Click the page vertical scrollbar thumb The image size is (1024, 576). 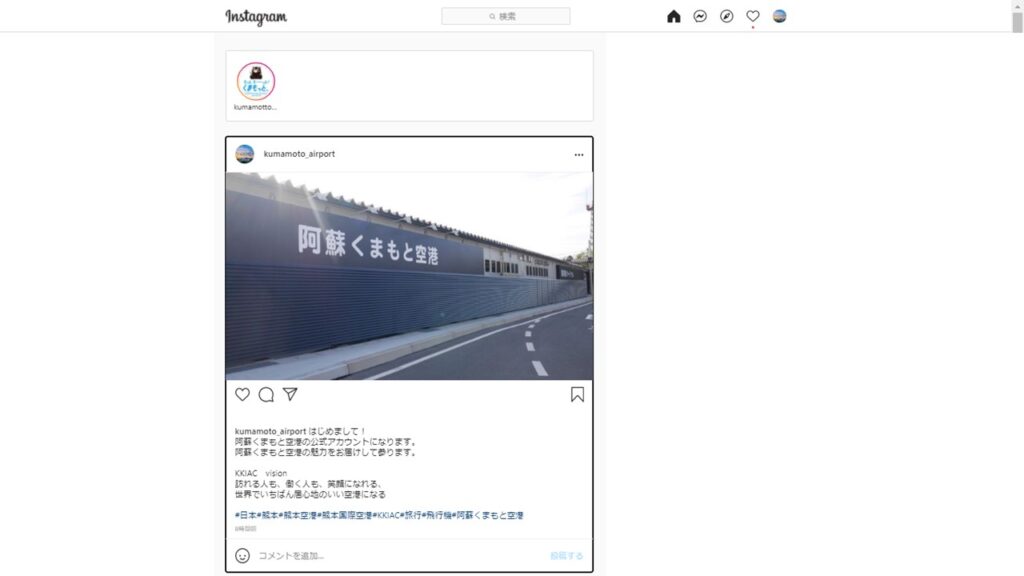[1017, 16]
